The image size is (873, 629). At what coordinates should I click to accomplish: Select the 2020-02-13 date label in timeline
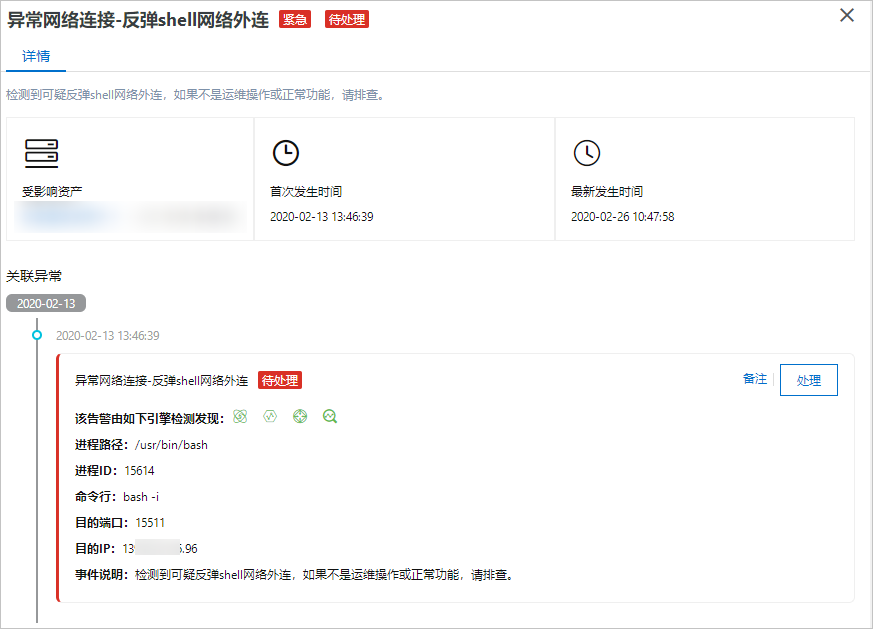[46, 303]
